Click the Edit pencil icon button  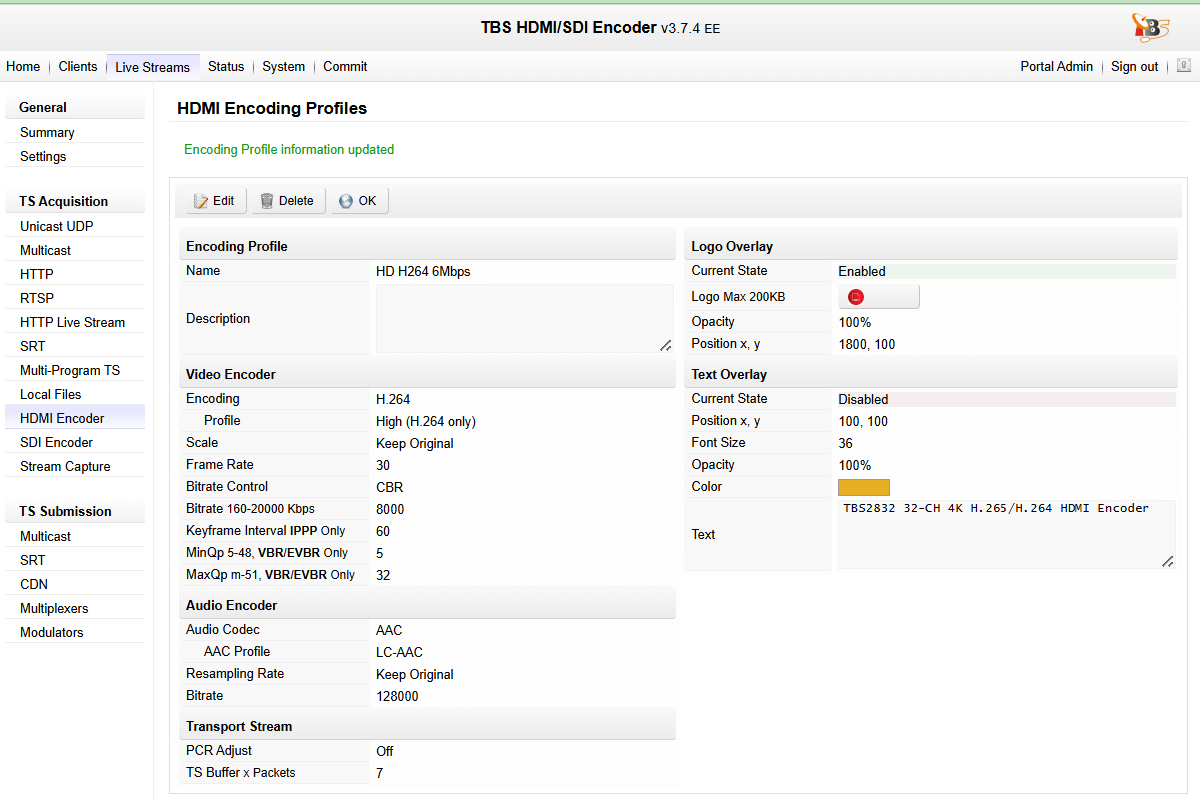215,201
